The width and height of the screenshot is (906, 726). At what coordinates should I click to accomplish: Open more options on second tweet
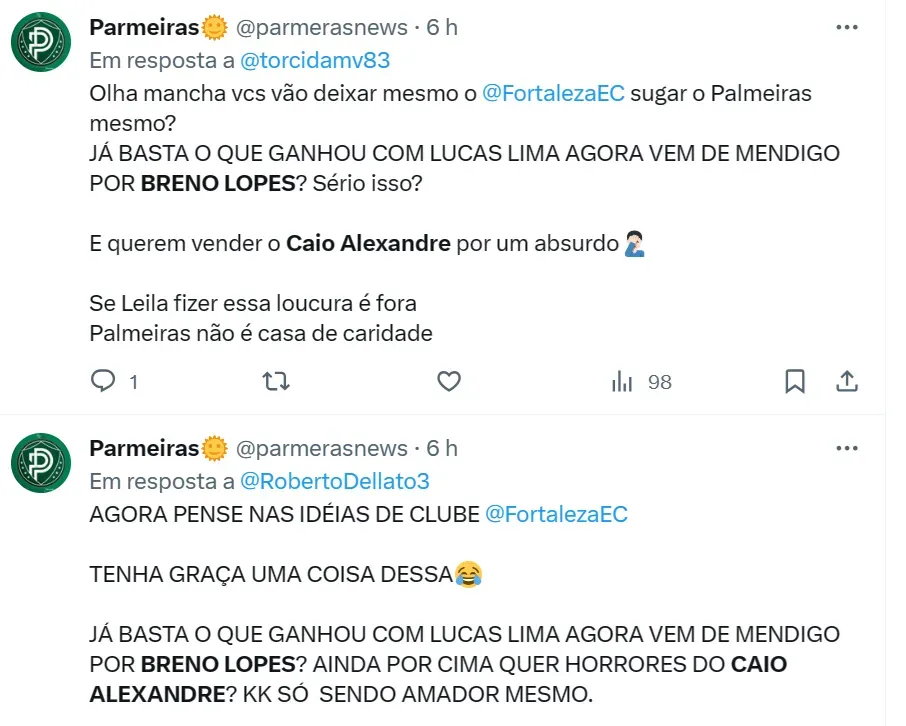coord(846,448)
